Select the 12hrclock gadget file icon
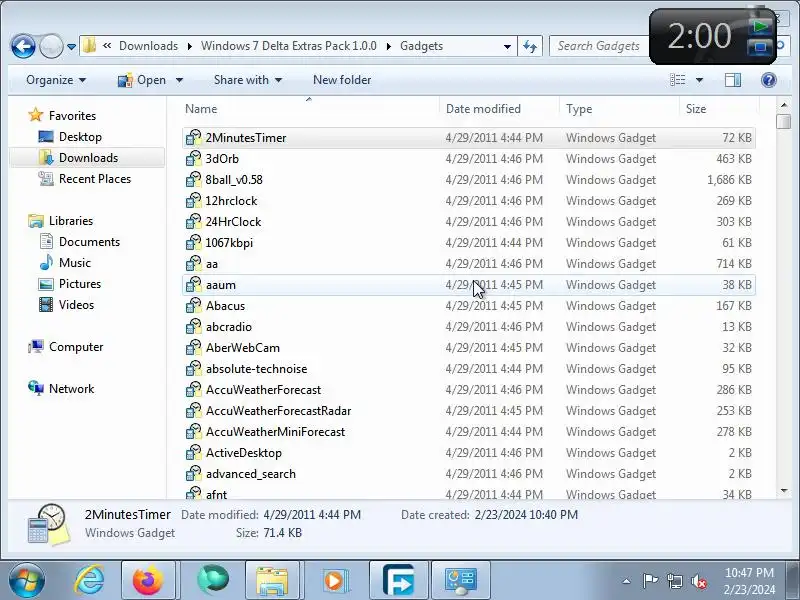Screen dimensions: 800x600 (193, 201)
